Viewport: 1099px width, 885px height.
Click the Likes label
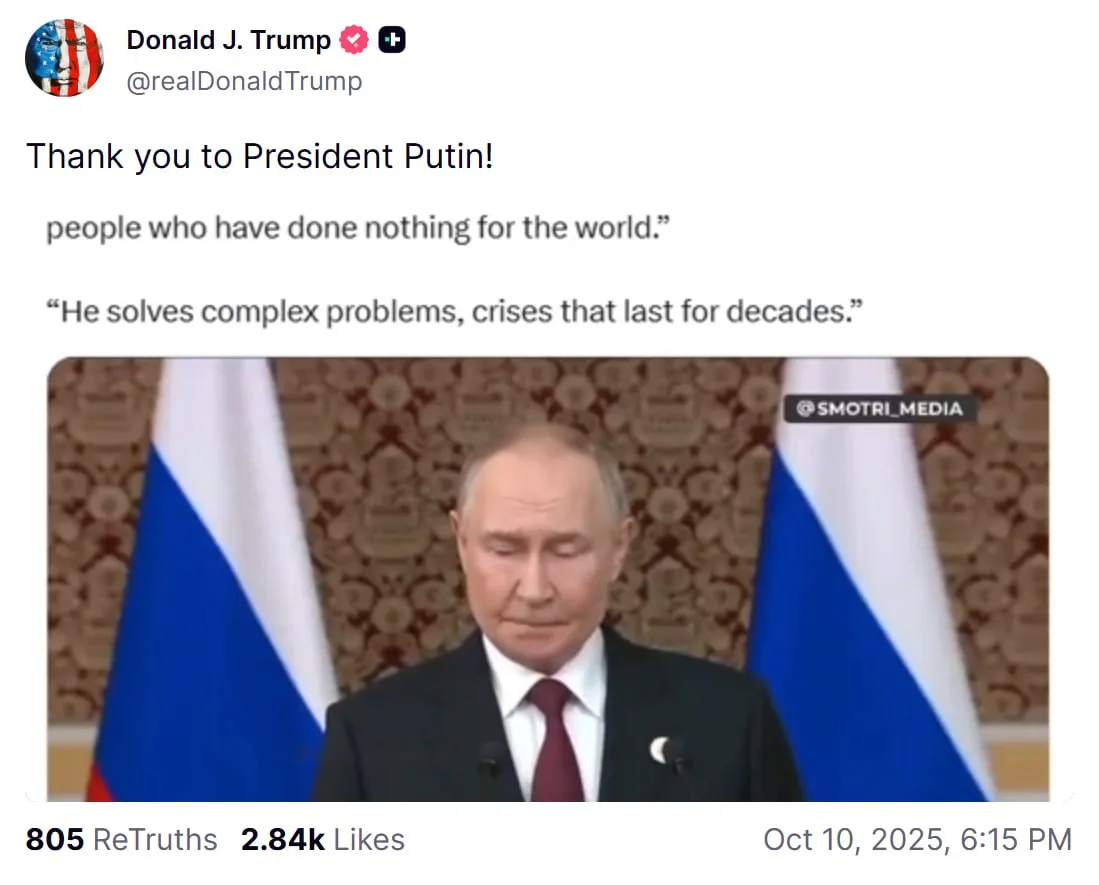369,839
